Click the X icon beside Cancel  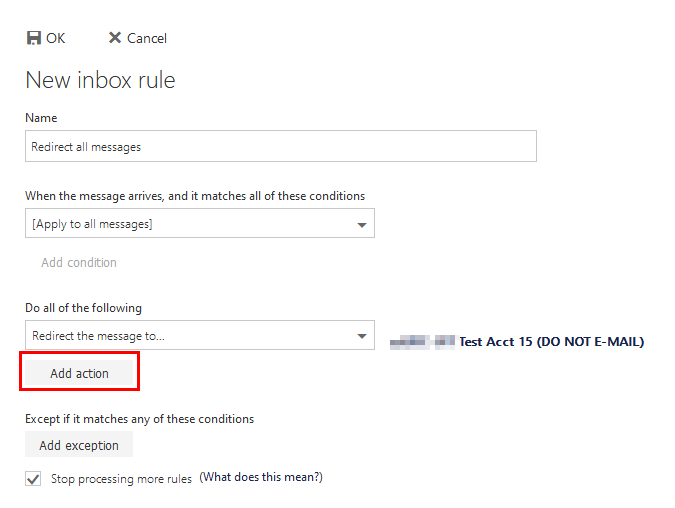click(x=115, y=38)
